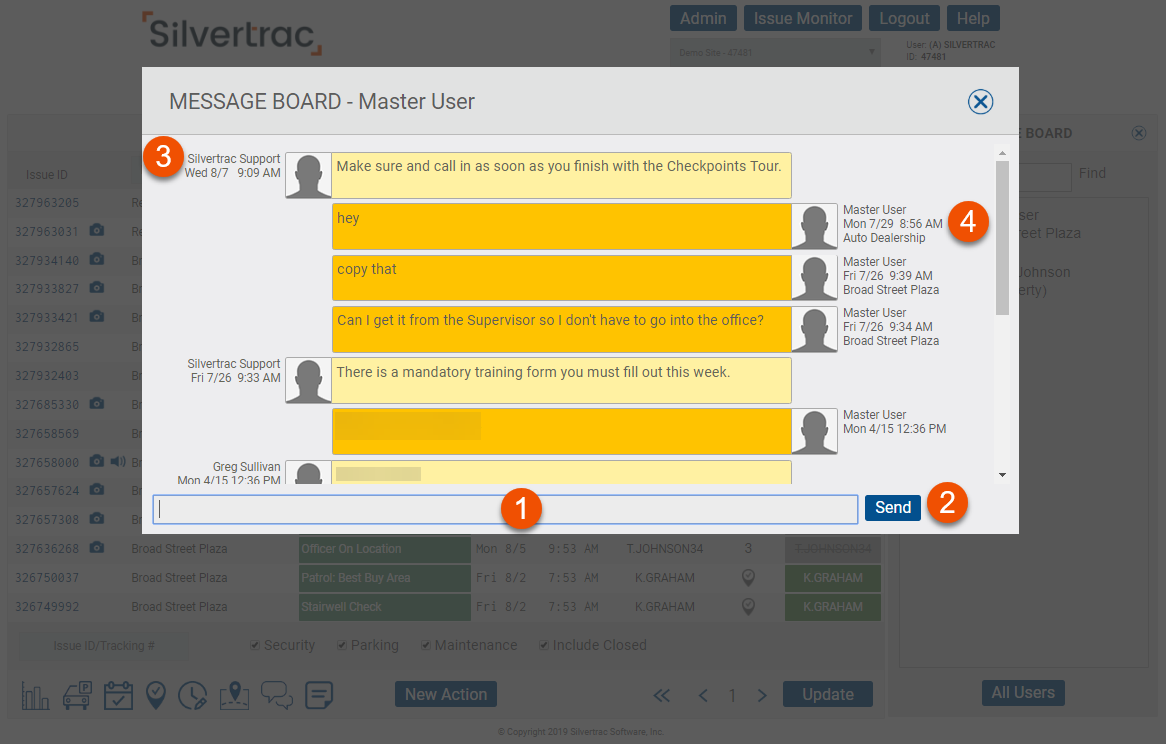Viewport: 1166px width, 744px height.
Task: Toggle the Security checkbox
Action: click(x=255, y=645)
